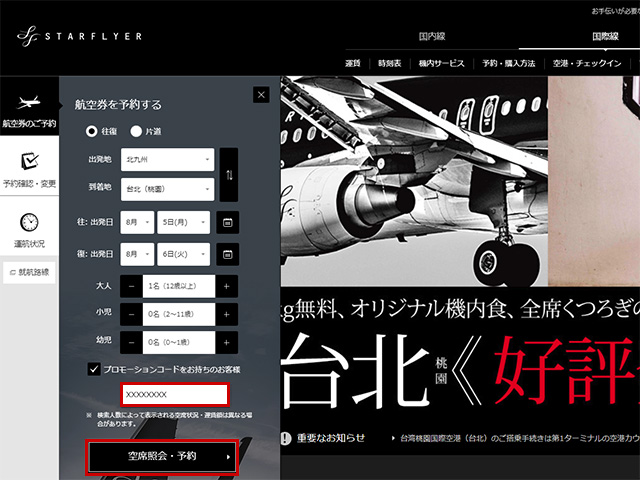Open 予約確認・変更 checkmark sidebar icon
The width and height of the screenshot is (640, 480).
pos(29,167)
